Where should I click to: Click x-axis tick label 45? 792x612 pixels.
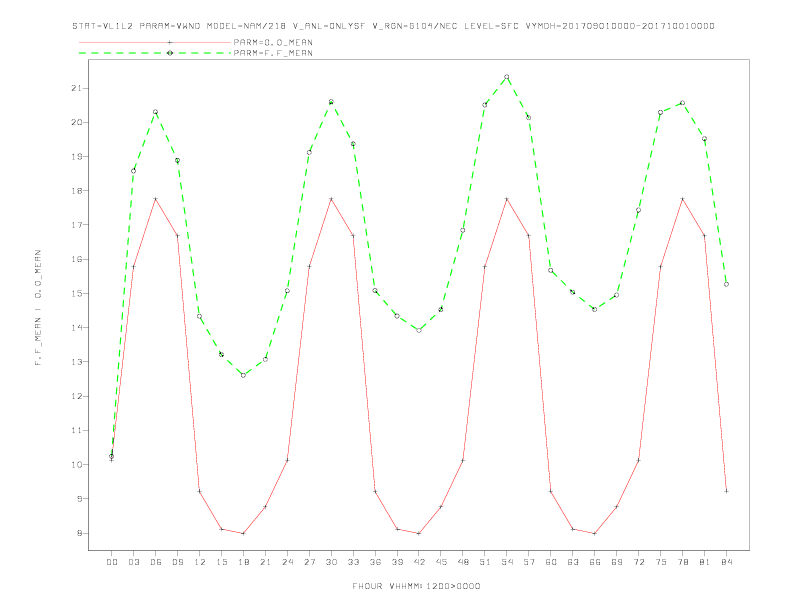(441, 562)
